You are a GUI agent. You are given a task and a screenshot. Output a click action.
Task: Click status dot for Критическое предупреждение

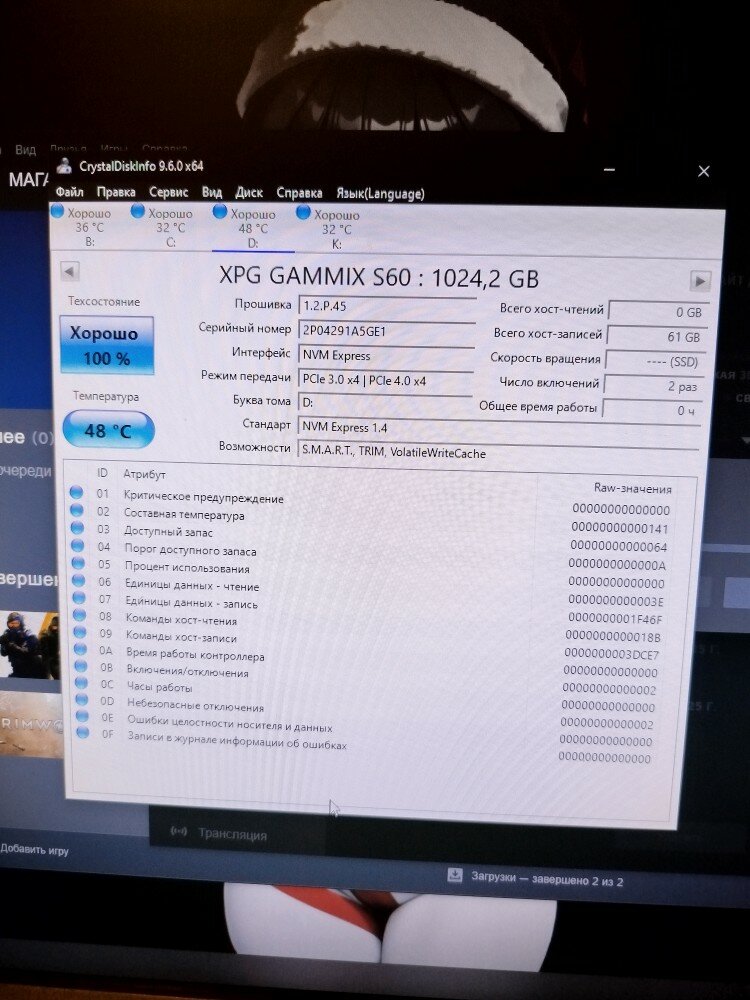point(77,492)
